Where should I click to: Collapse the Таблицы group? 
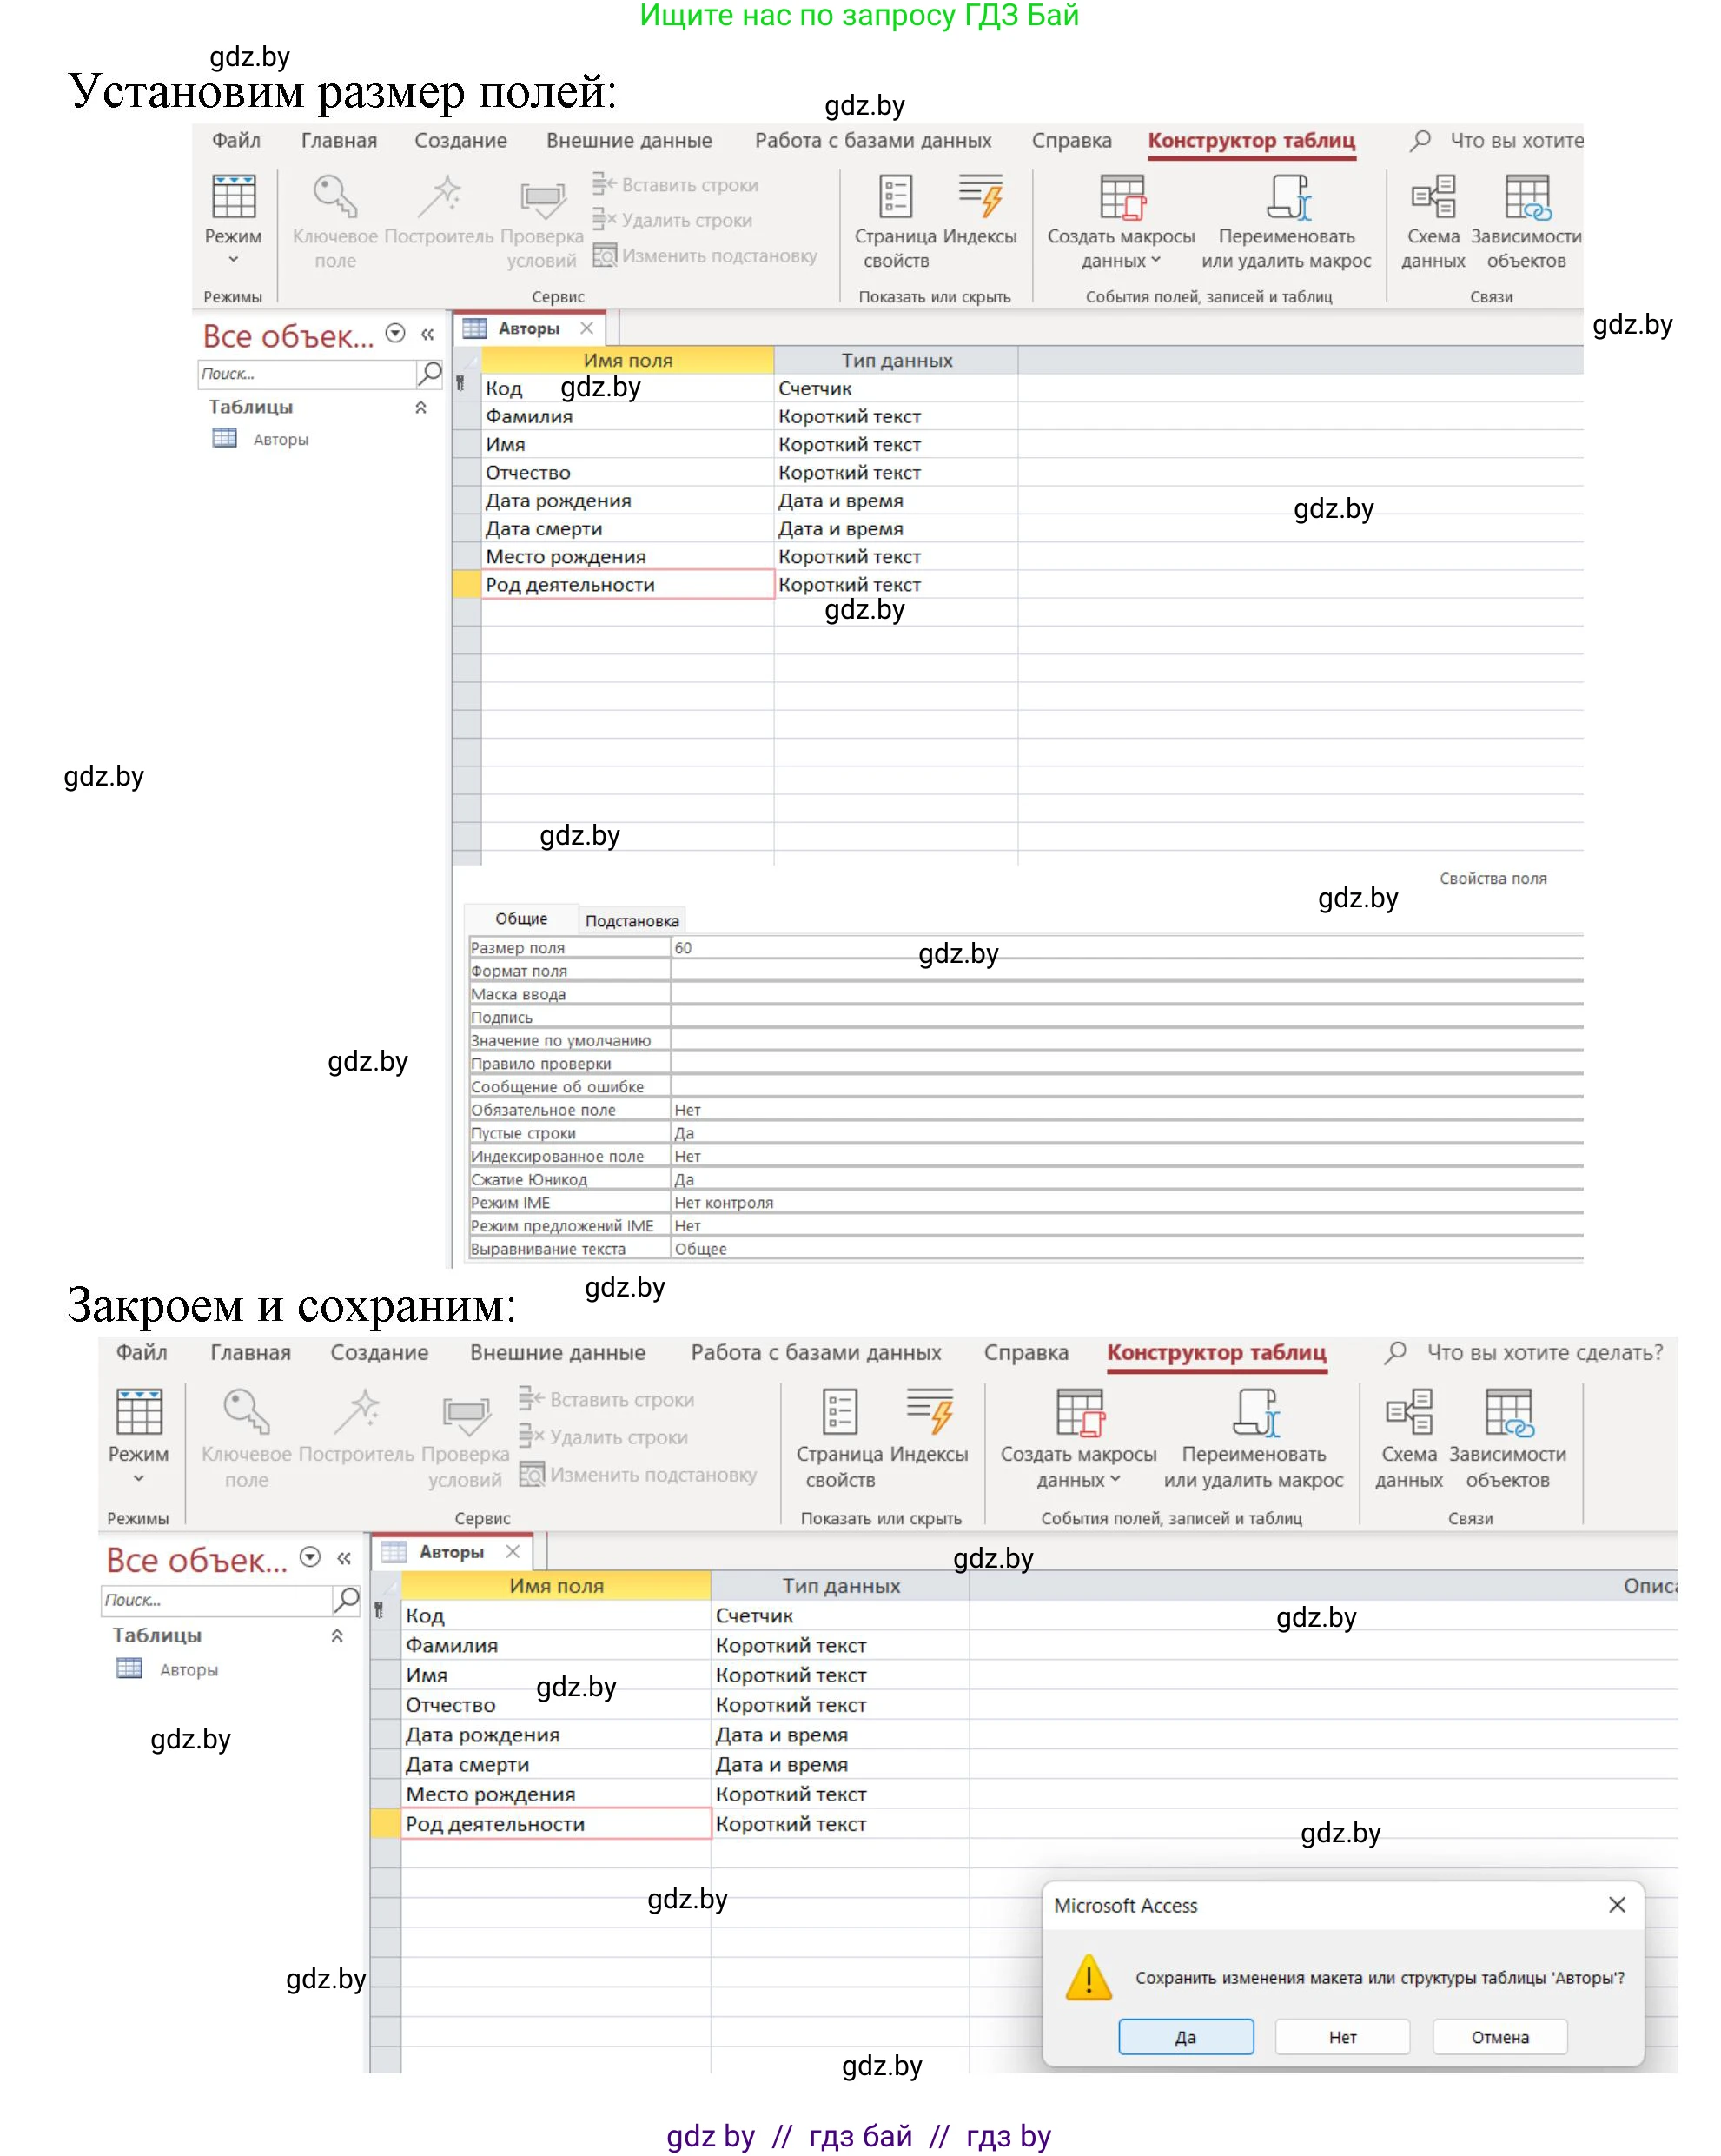pyautogui.click(x=423, y=407)
